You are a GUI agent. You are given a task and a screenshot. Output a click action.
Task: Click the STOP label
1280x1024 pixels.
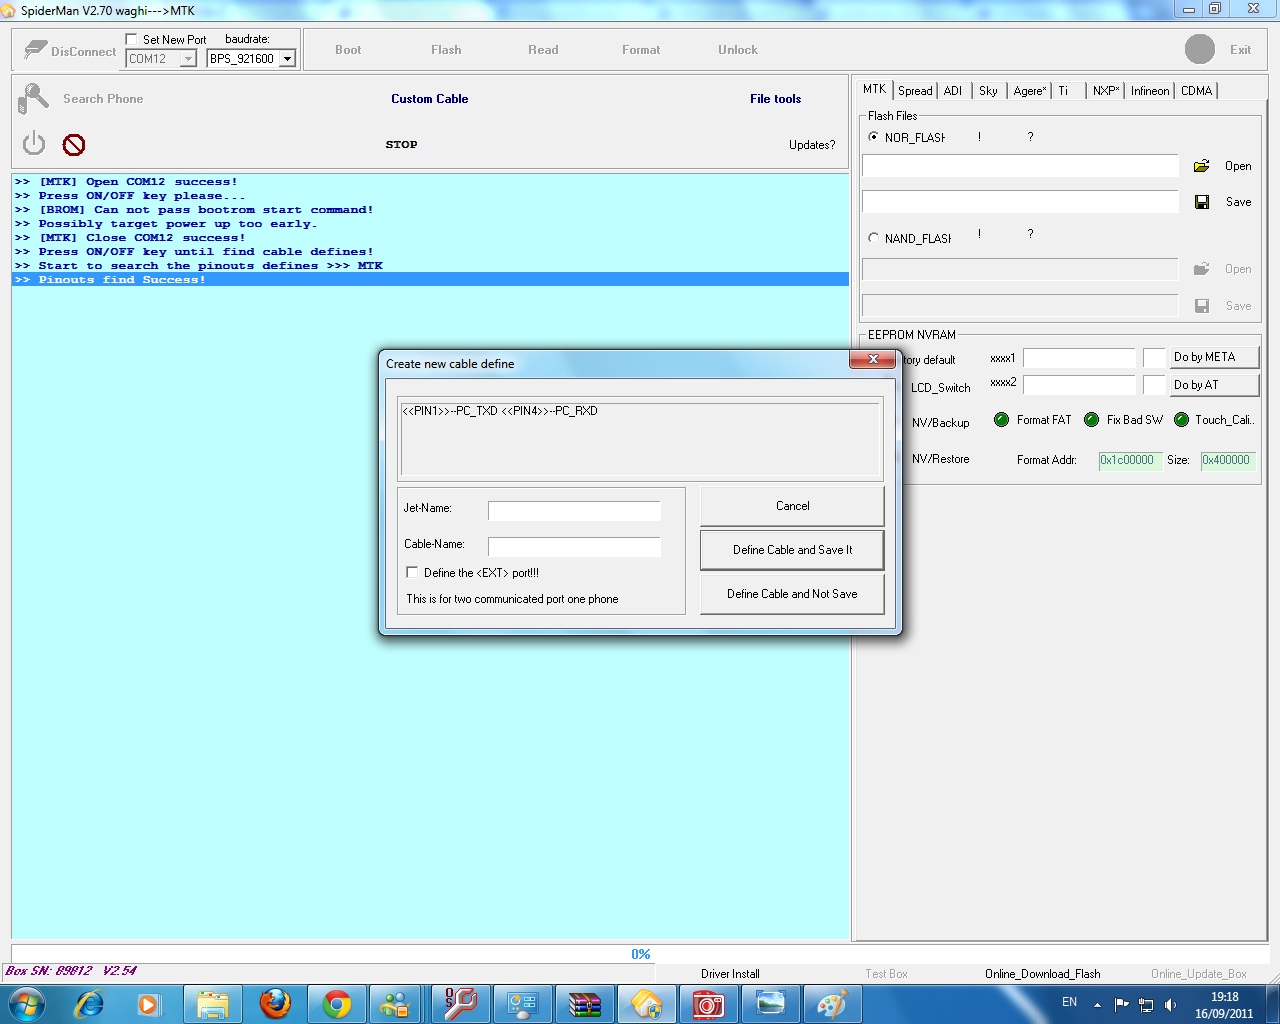401,145
